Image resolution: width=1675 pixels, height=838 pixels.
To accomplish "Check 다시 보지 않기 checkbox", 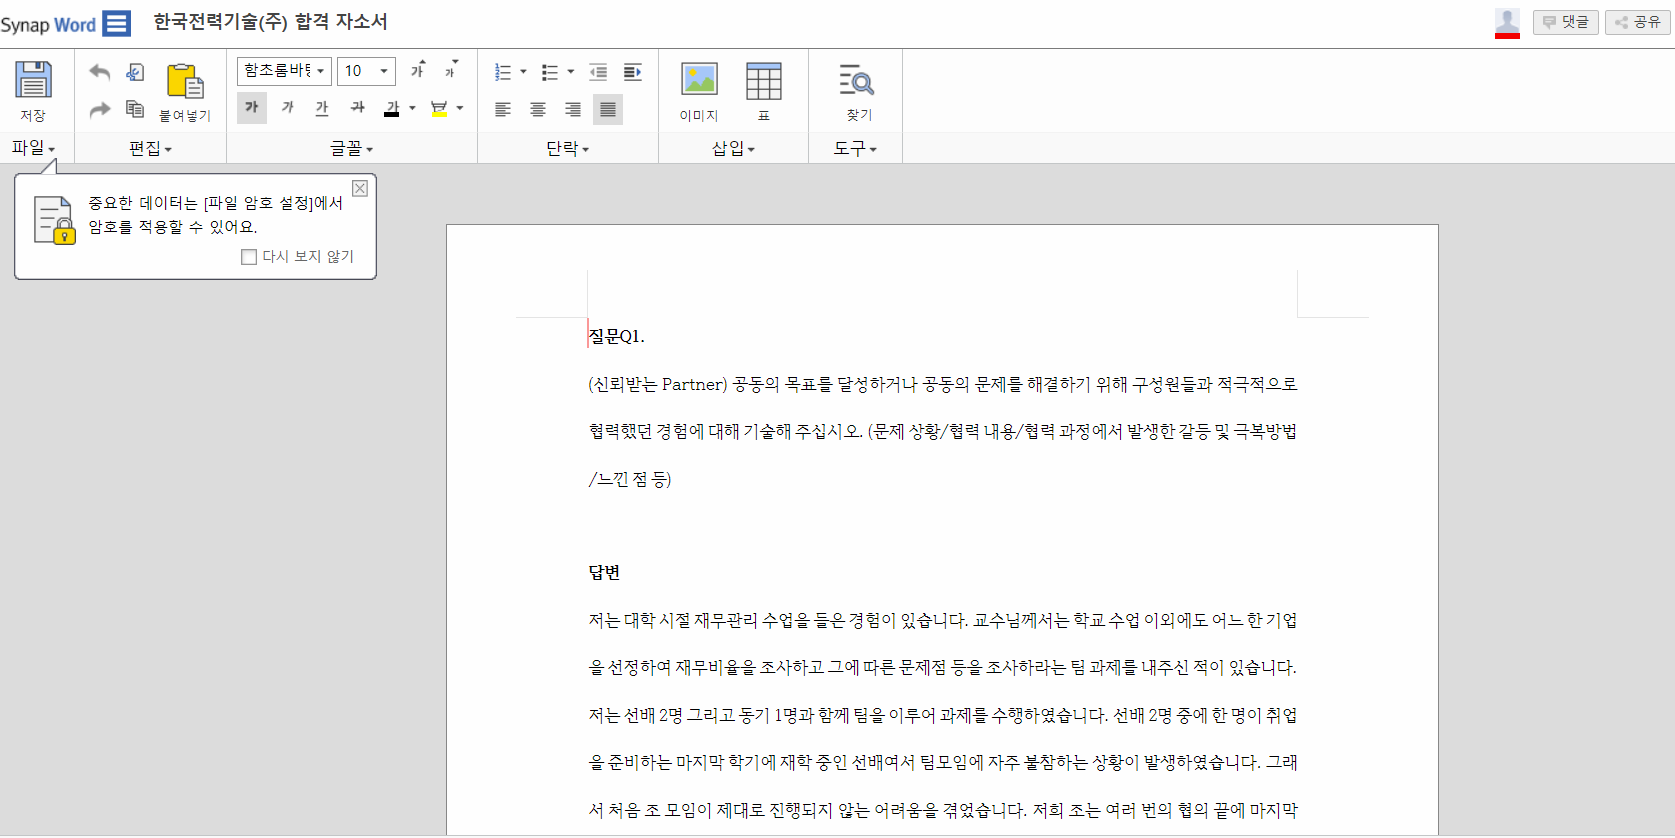I will coord(249,257).
